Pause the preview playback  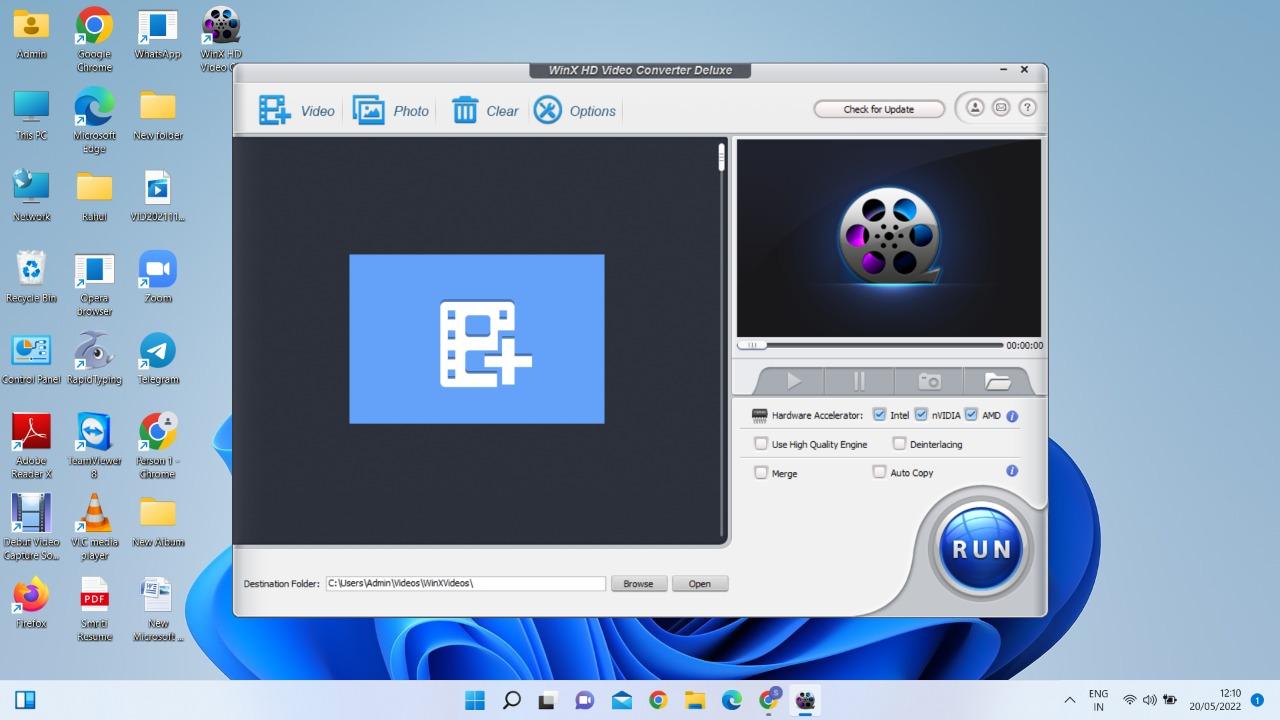click(859, 381)
